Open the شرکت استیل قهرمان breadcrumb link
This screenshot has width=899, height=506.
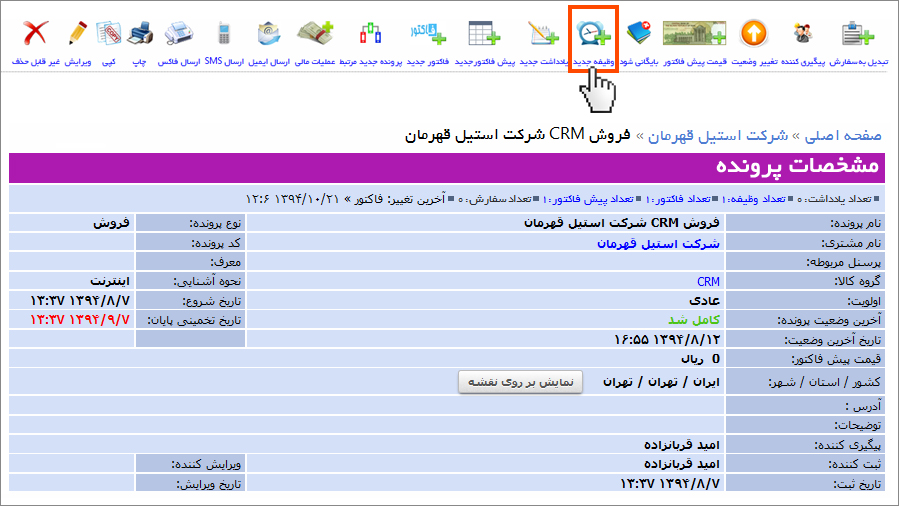click(718, 135)
